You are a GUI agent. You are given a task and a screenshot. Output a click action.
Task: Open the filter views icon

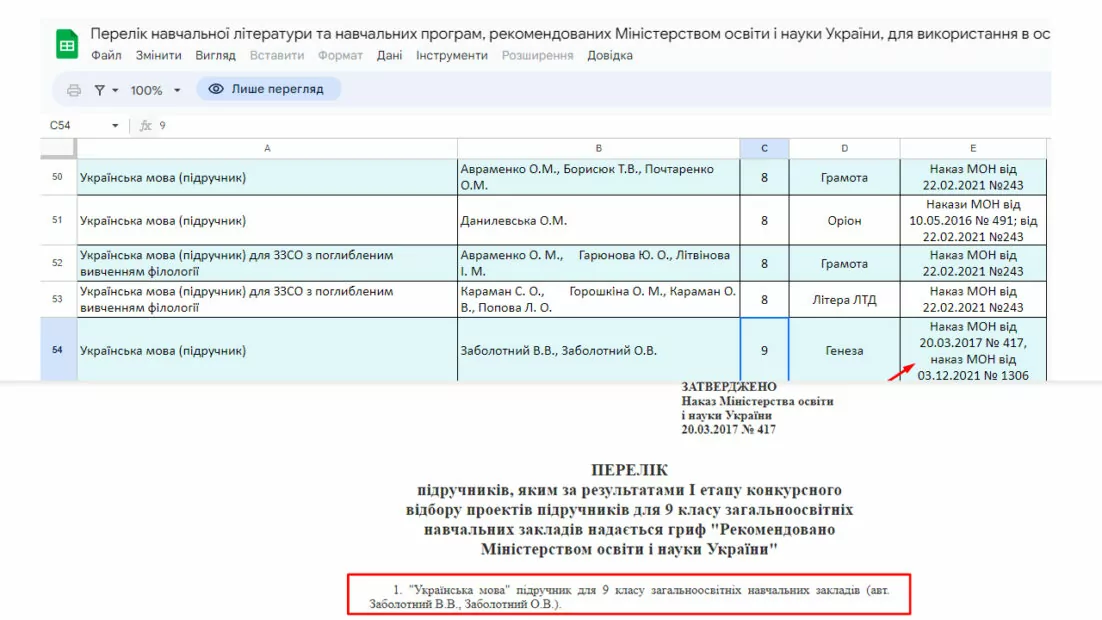[x=100, y=90]
